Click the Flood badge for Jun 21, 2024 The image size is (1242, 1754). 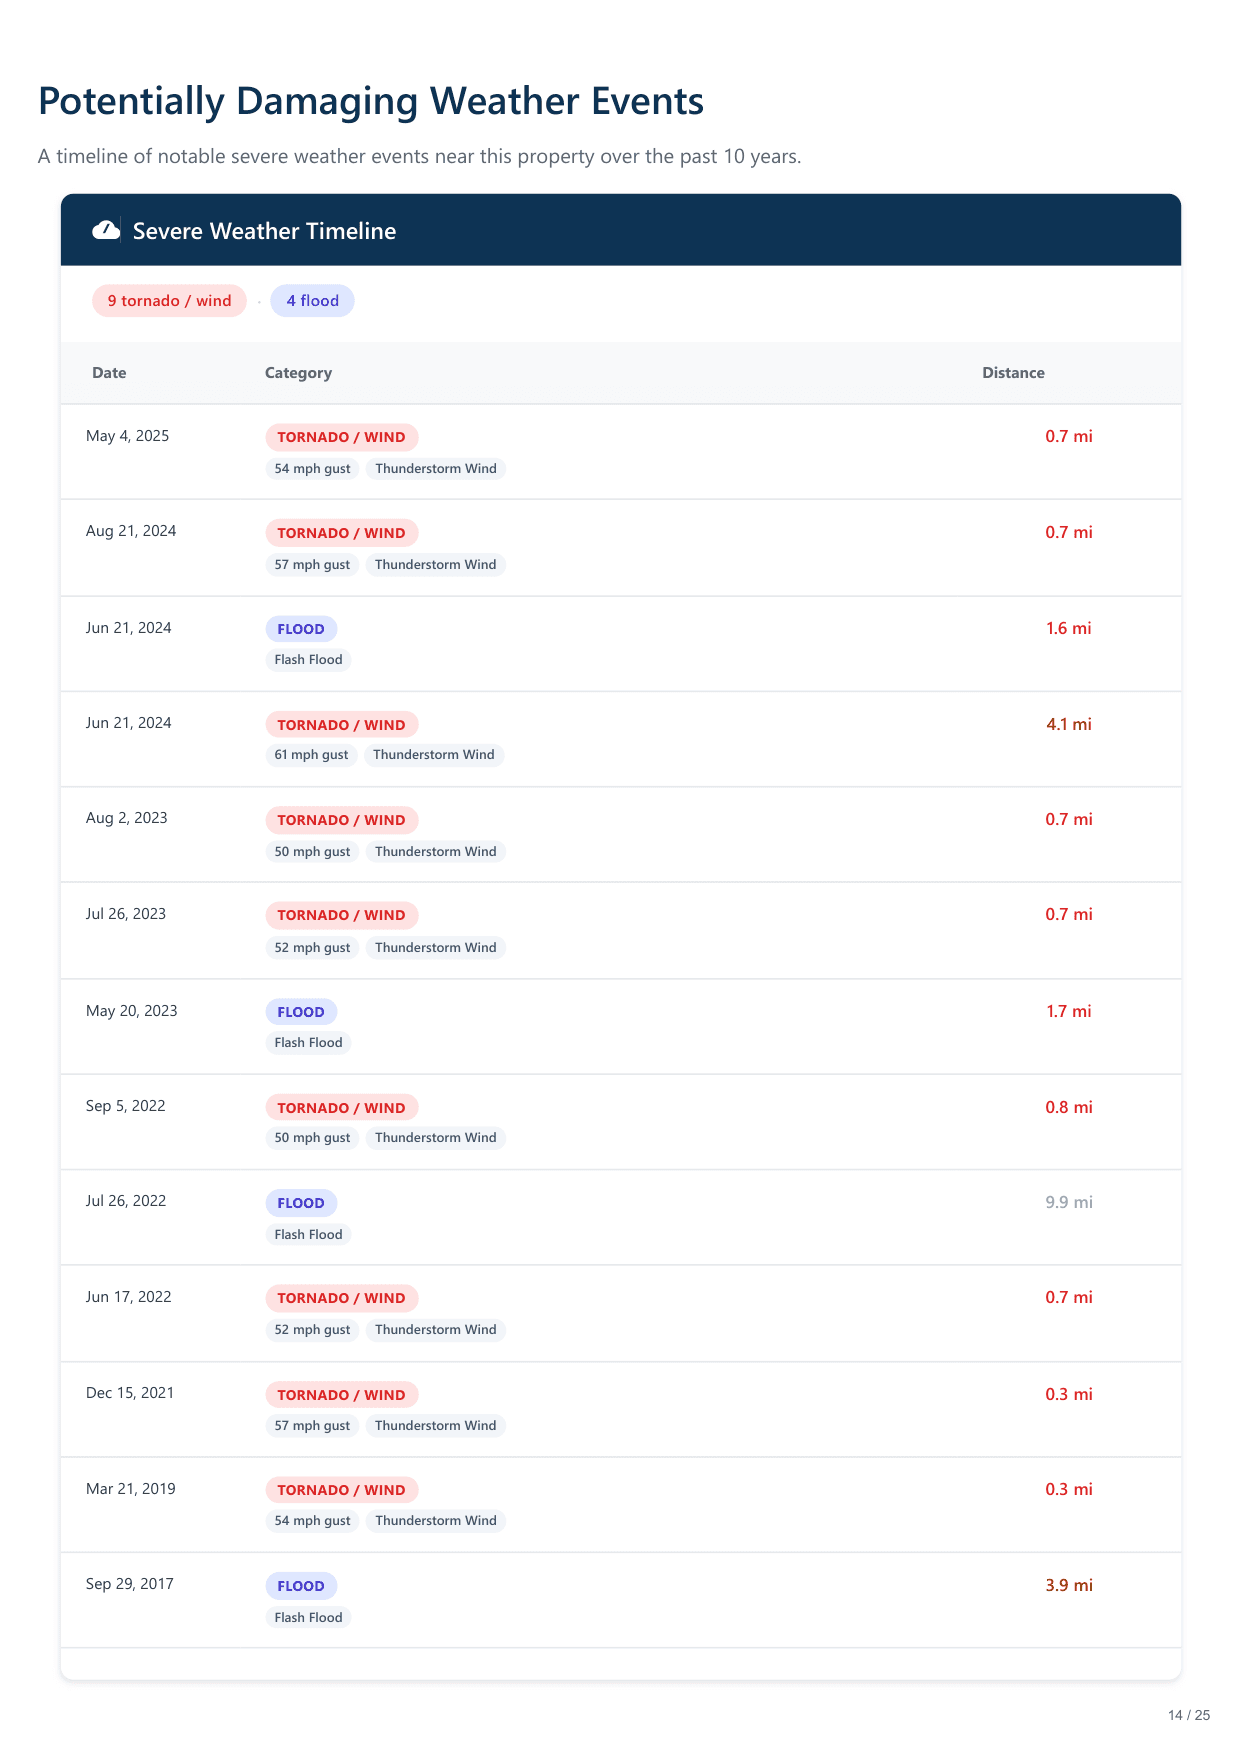click(x=301, y=629)
